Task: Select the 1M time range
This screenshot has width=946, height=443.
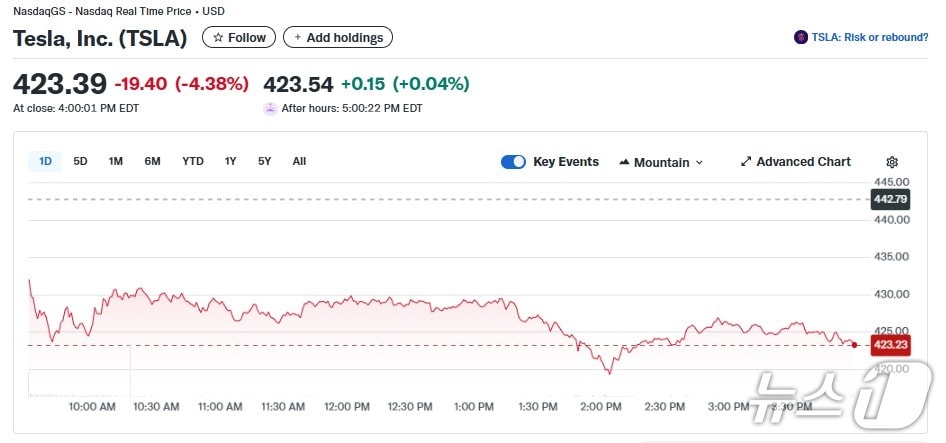Action: 116,161
